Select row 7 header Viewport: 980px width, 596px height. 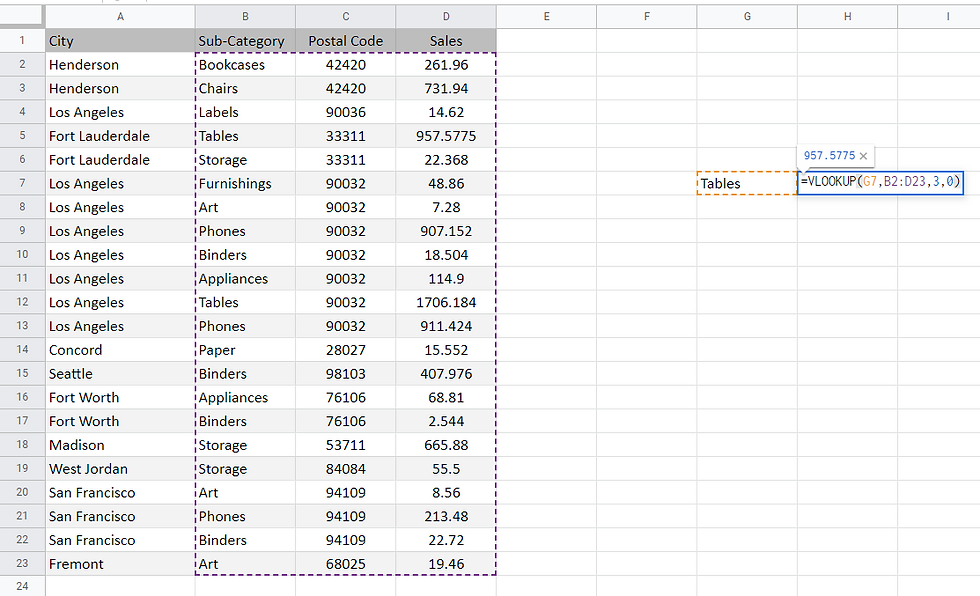pyautogui.click(x=22, y=183)
